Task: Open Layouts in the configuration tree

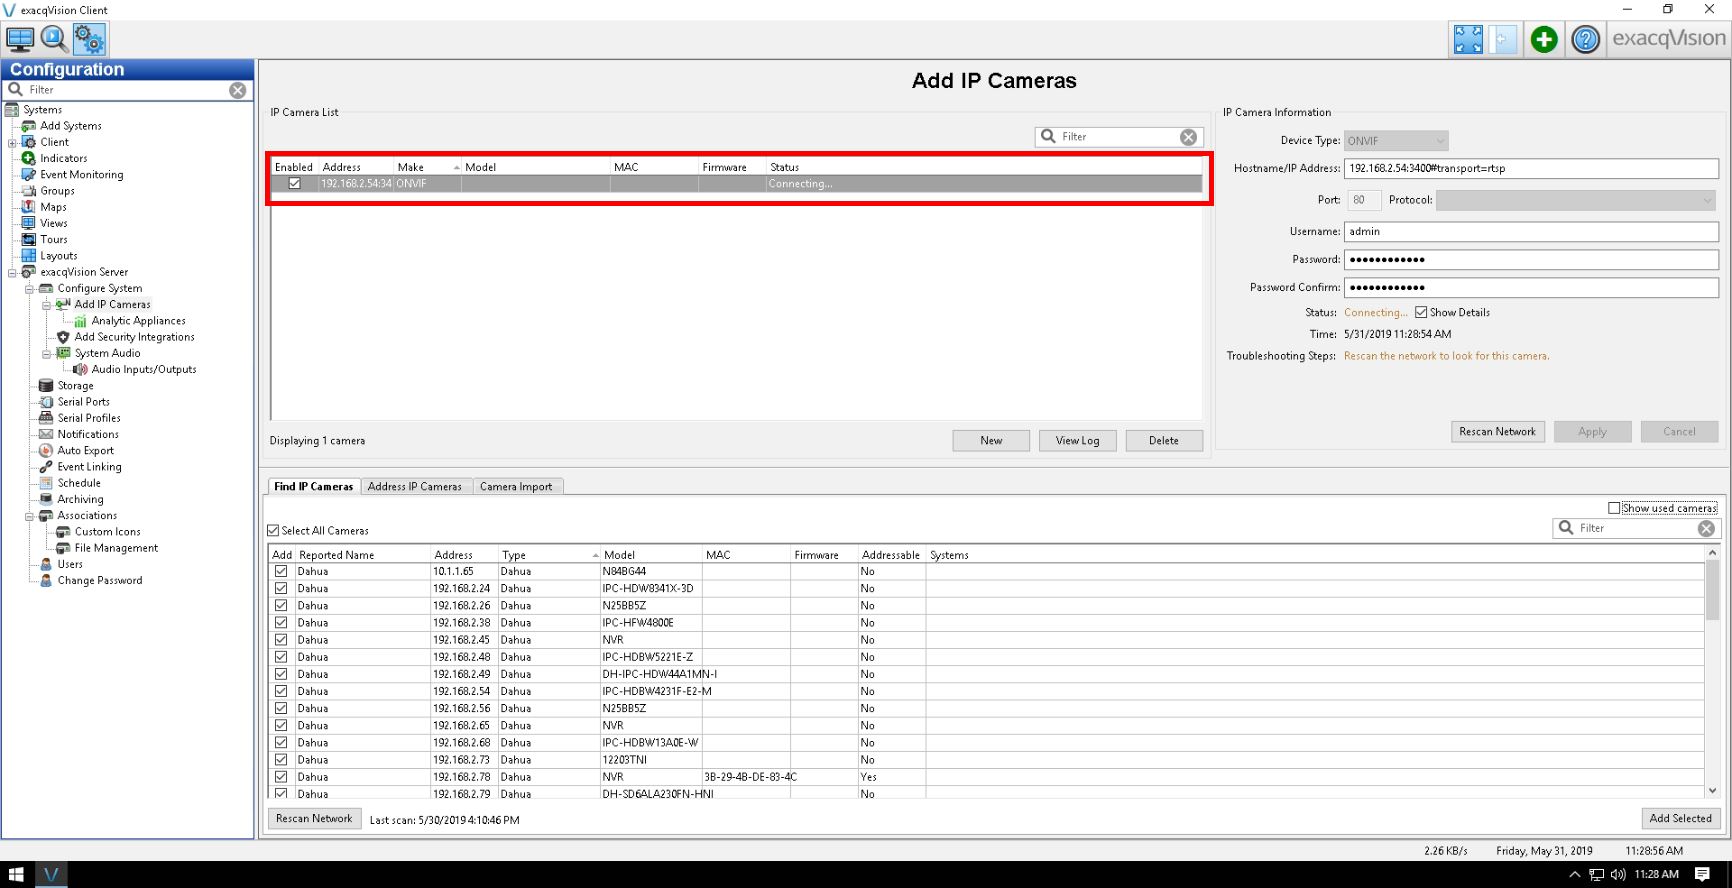Action: [x=58, y=256]
